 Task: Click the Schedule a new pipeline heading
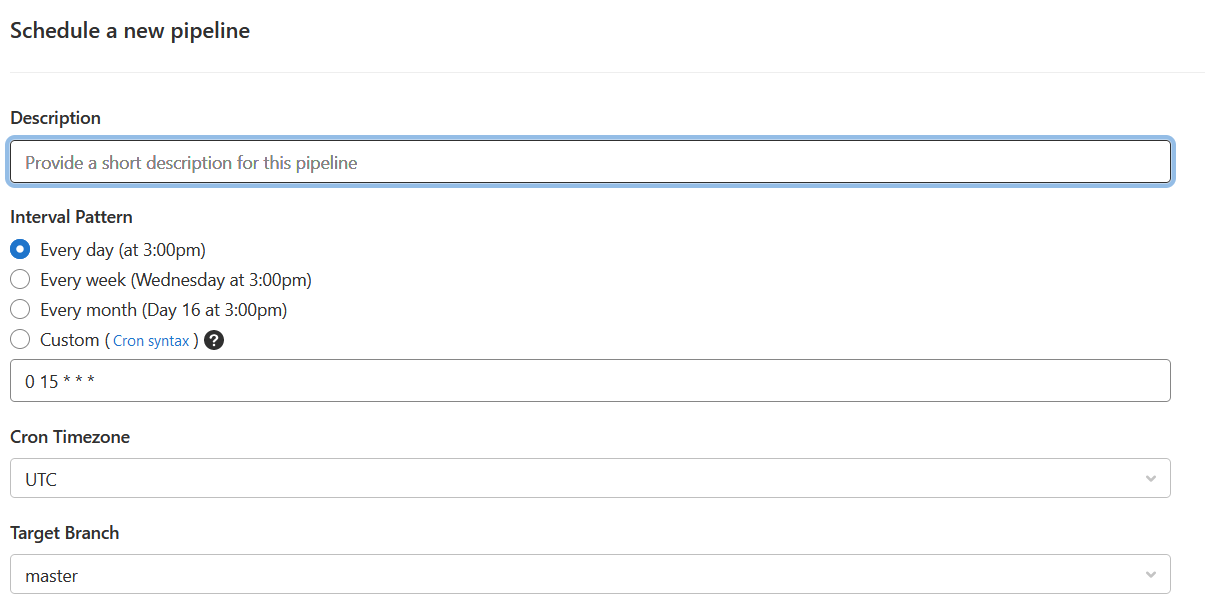point(130,31)
